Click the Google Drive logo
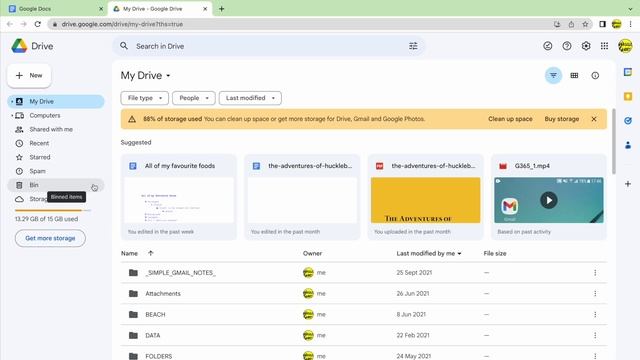Screen dimensions: 640x360 [19, 46]
